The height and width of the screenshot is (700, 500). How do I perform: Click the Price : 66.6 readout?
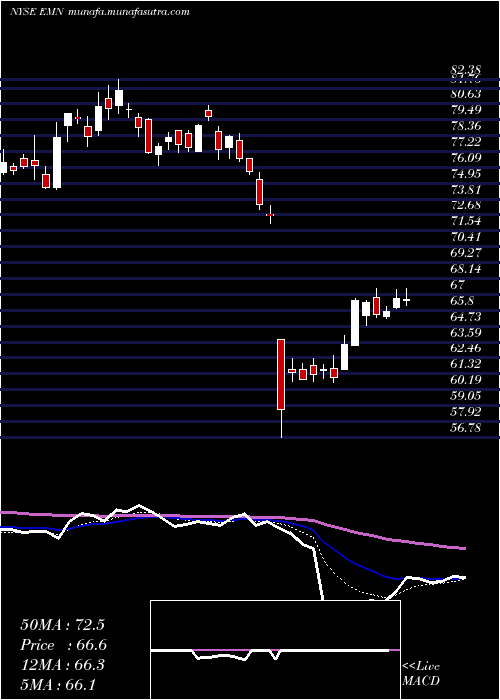(63, 645)
